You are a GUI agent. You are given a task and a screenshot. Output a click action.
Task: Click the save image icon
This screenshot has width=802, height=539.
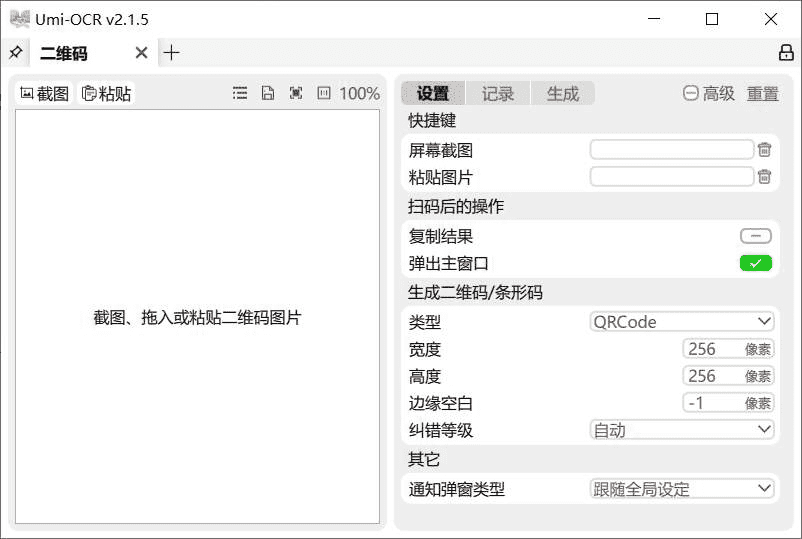point(268,93)
